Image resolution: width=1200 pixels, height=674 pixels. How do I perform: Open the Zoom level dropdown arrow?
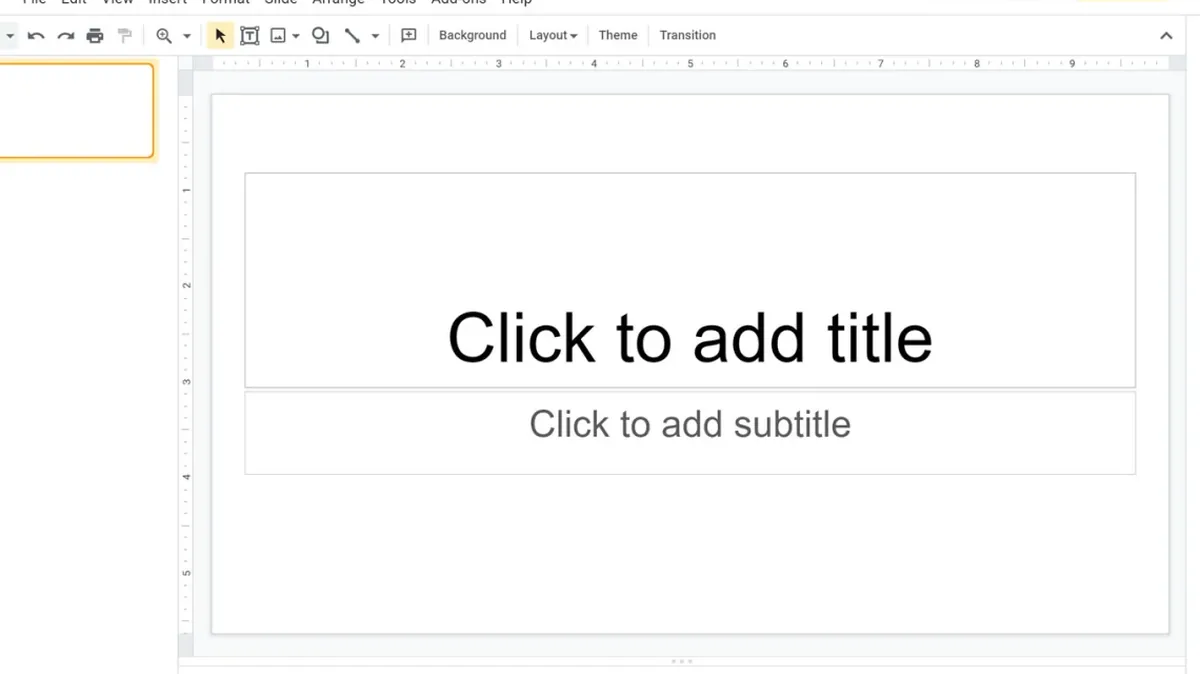coord(187,36)
